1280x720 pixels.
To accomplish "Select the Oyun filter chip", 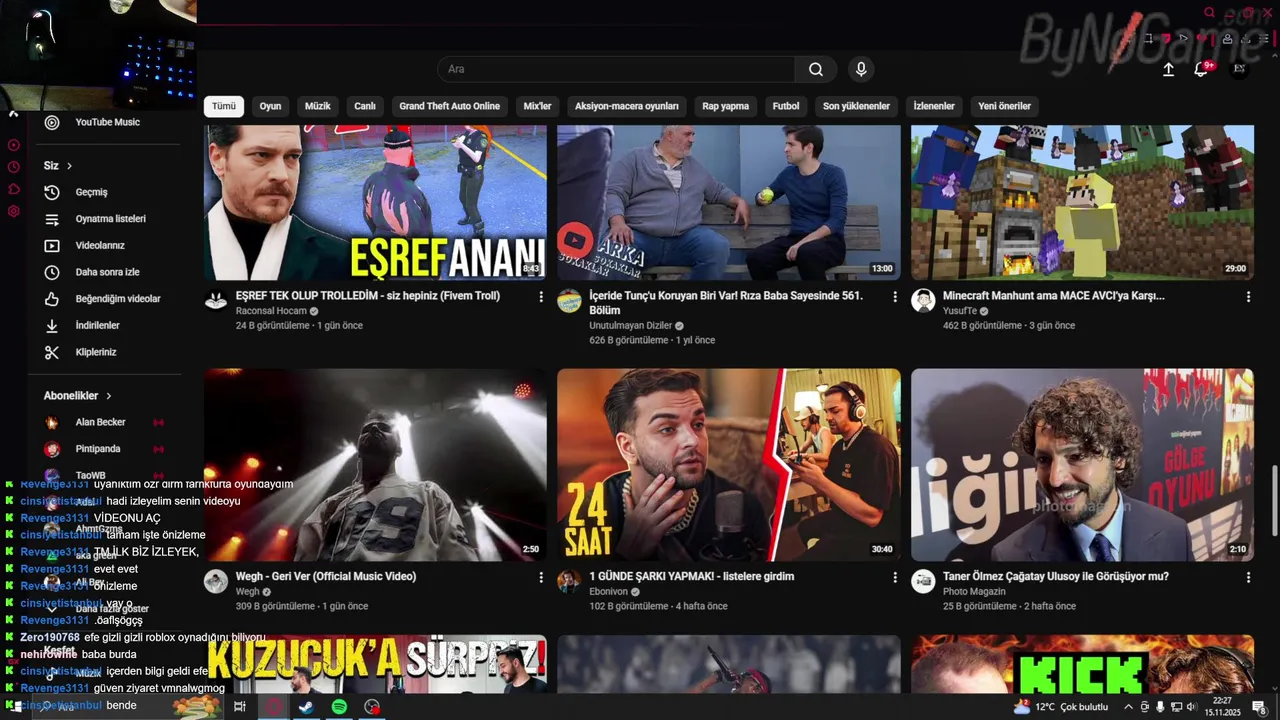I will pos(270,106).
